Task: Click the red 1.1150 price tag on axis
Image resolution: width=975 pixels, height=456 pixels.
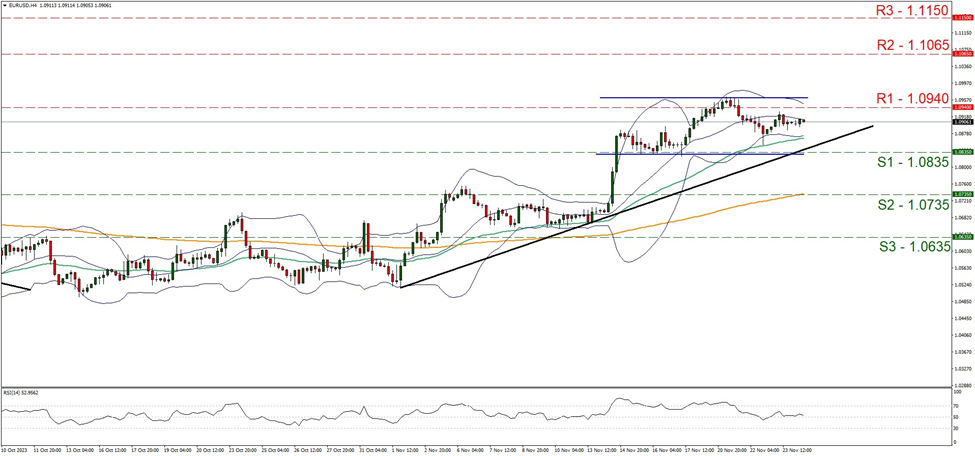Action: 961,18
